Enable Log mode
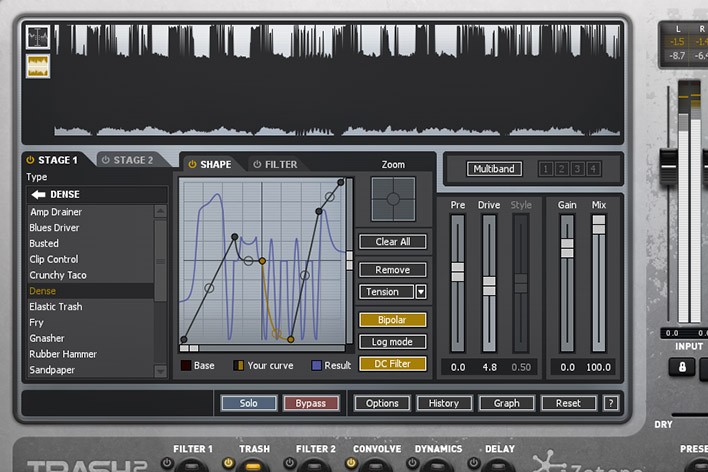Viewport: 708px width, 472px height. (392, 342)
